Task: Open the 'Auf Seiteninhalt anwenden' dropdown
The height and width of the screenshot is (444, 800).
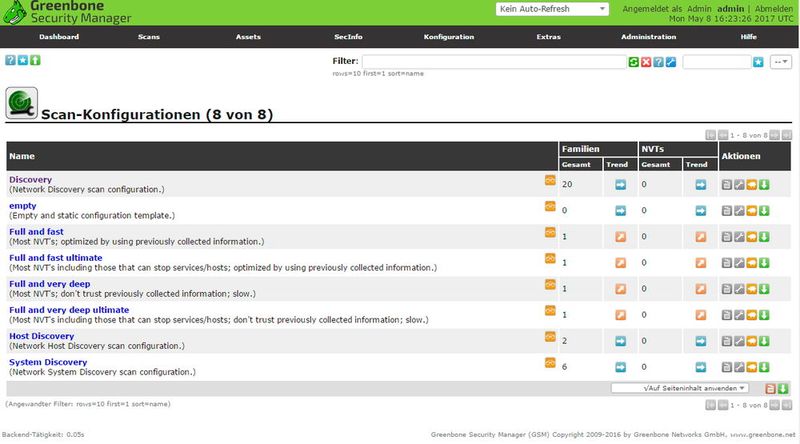Action: pyautogui.click(x=680, y=388)
